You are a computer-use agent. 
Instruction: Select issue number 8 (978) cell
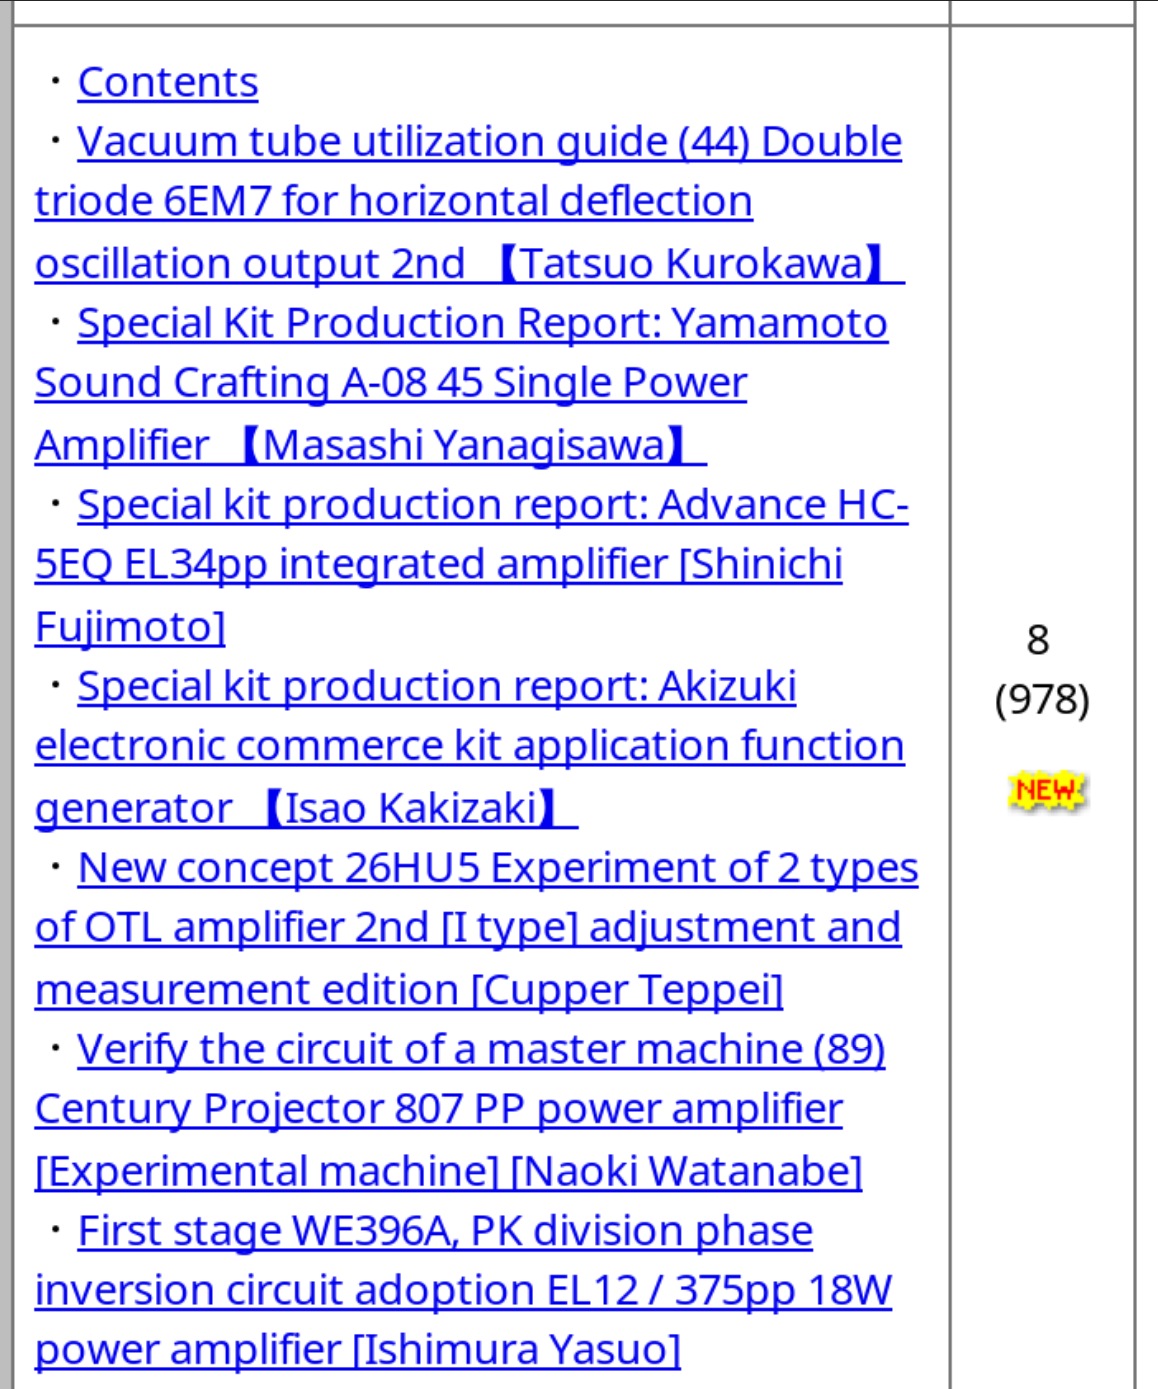[x=1041, y=669]
